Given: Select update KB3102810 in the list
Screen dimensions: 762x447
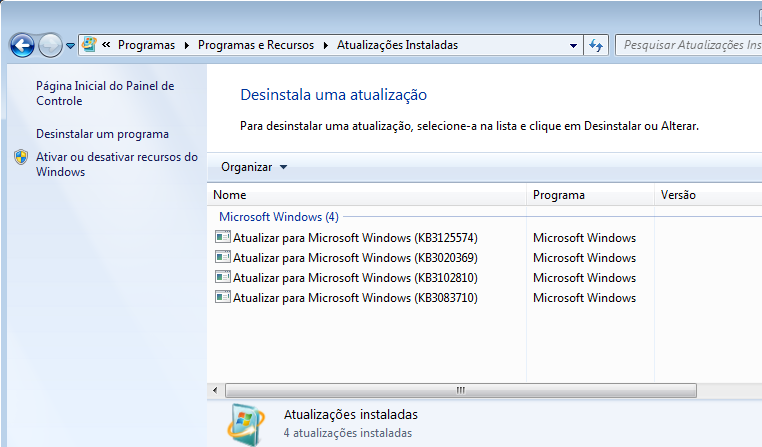Looking at the screenshot, I should tap(355, 278).
